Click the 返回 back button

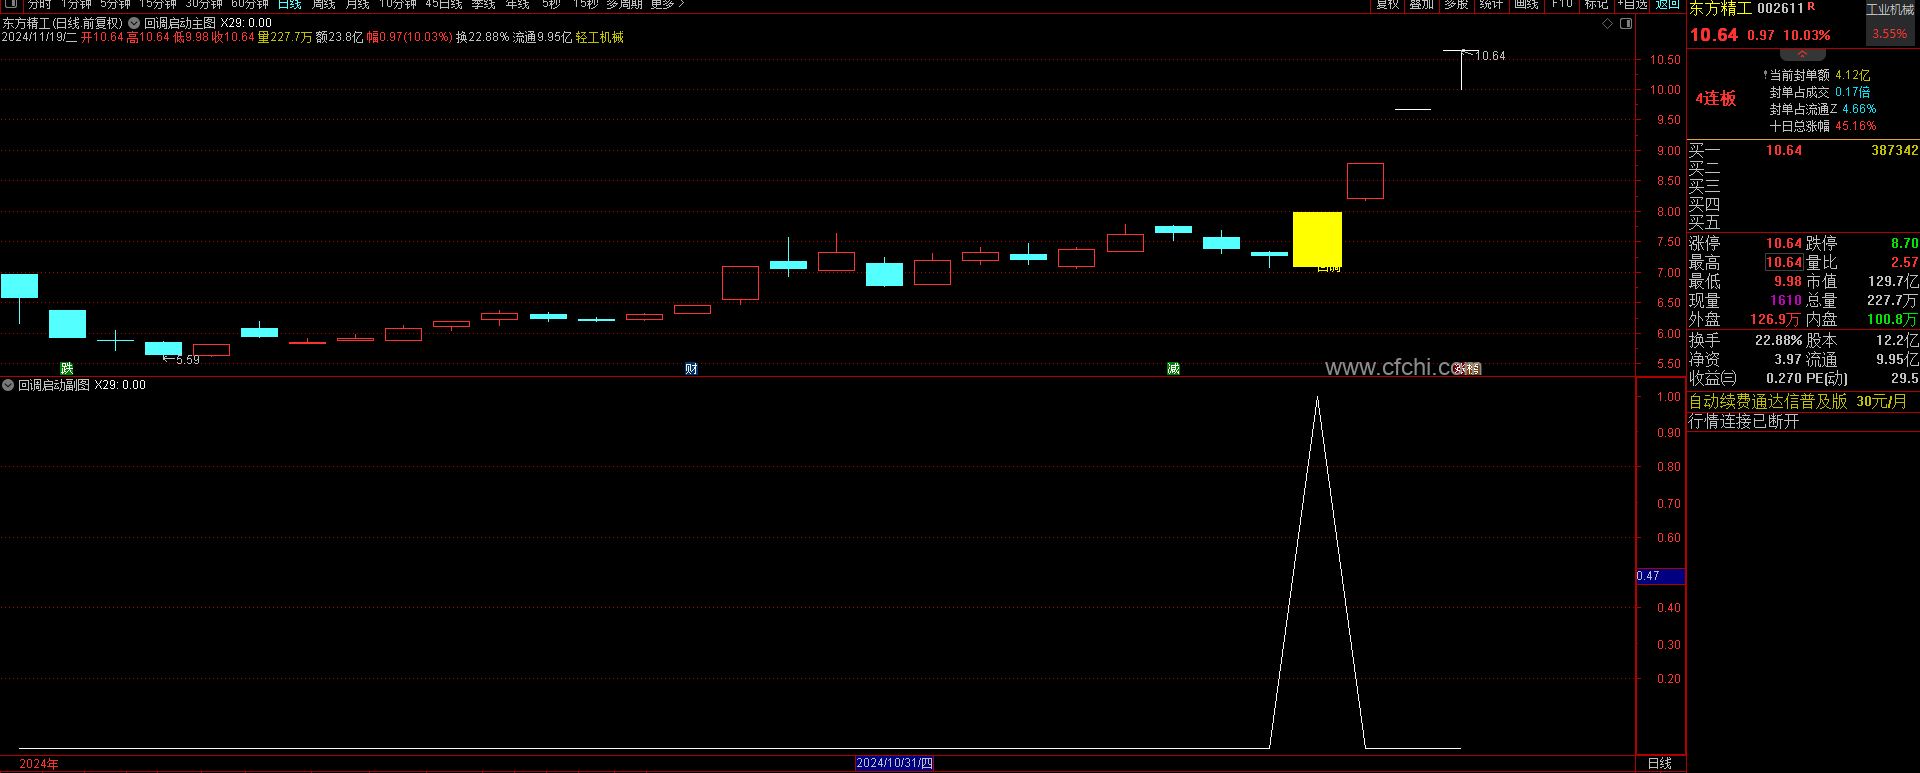tap(1667, 4)
